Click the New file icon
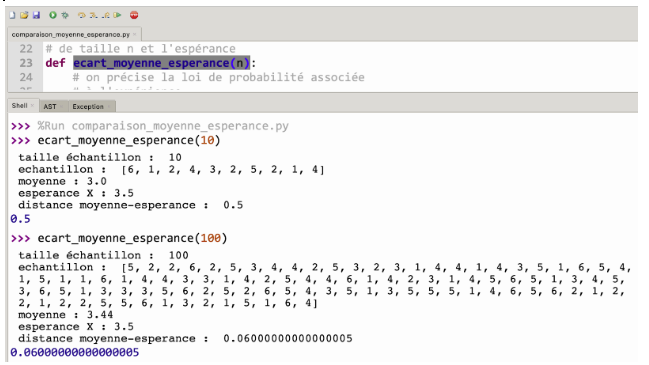Image resolution: width=649 pixels, height=365 pixels. [12, 15]
